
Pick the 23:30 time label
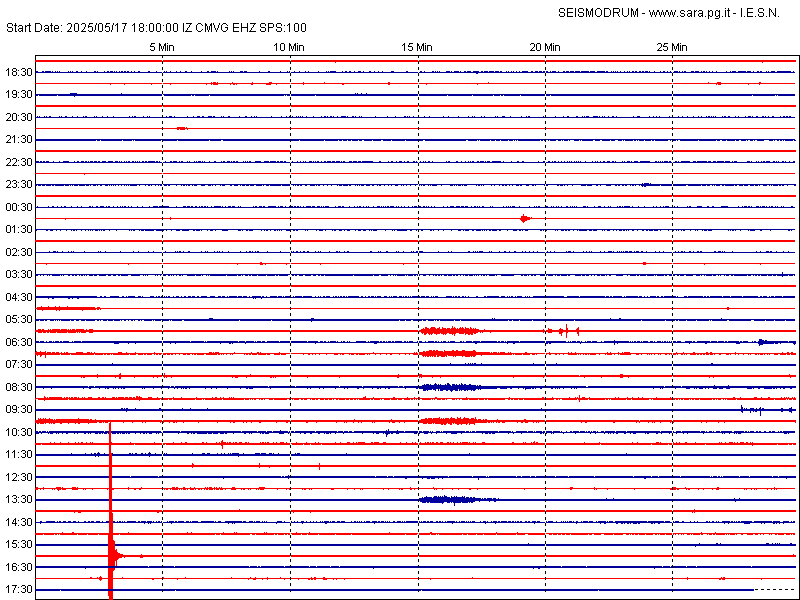tap(19, 185)
